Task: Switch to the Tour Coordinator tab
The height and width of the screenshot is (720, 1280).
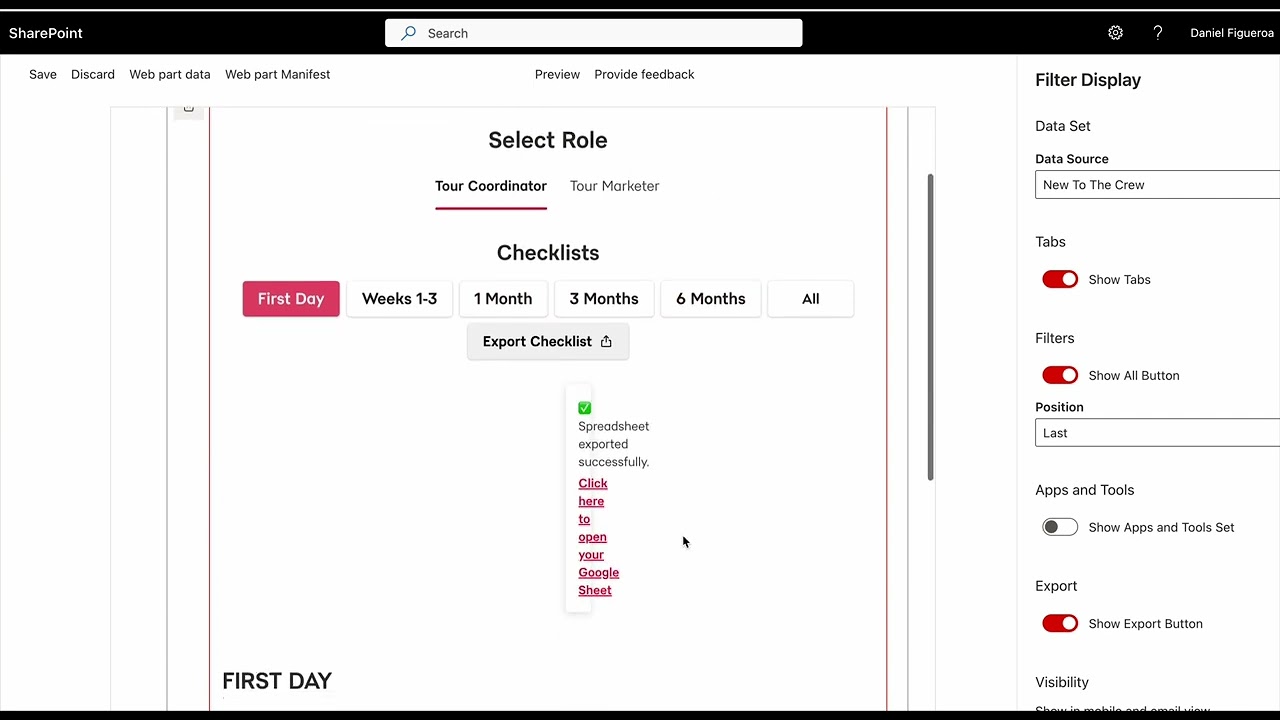Action: tap(491, 186)
